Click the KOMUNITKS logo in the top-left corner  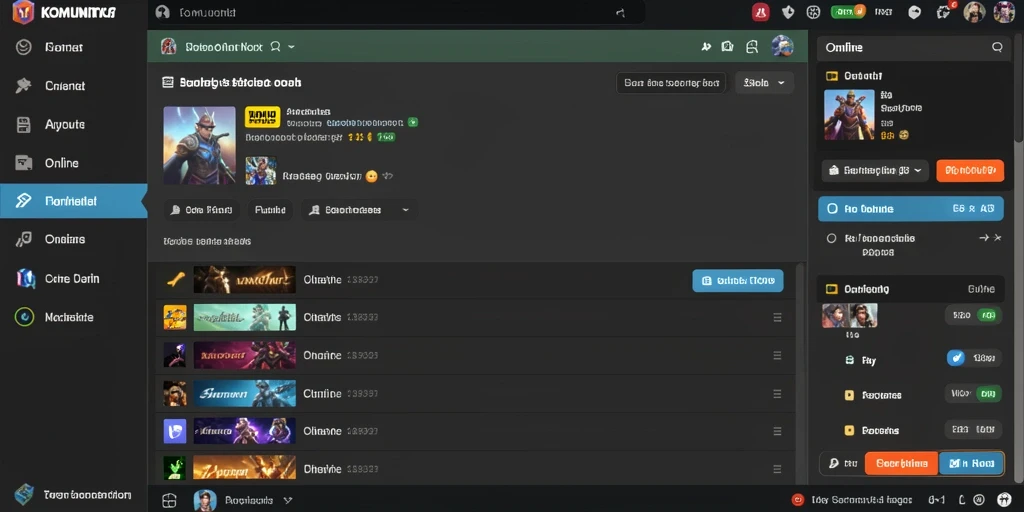point(64,12)
